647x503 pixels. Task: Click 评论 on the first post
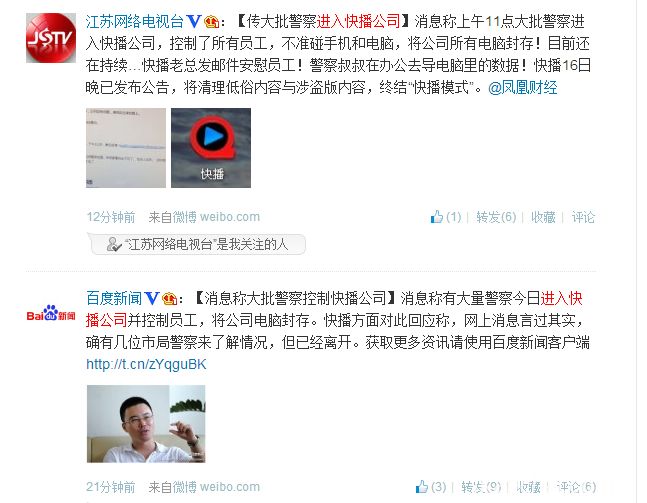click(x=583, y=217)
